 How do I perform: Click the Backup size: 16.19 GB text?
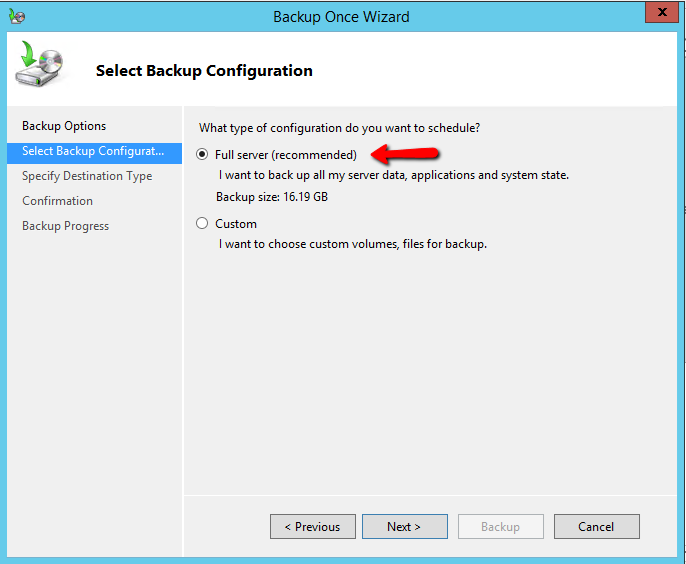[x=272, y=197]
